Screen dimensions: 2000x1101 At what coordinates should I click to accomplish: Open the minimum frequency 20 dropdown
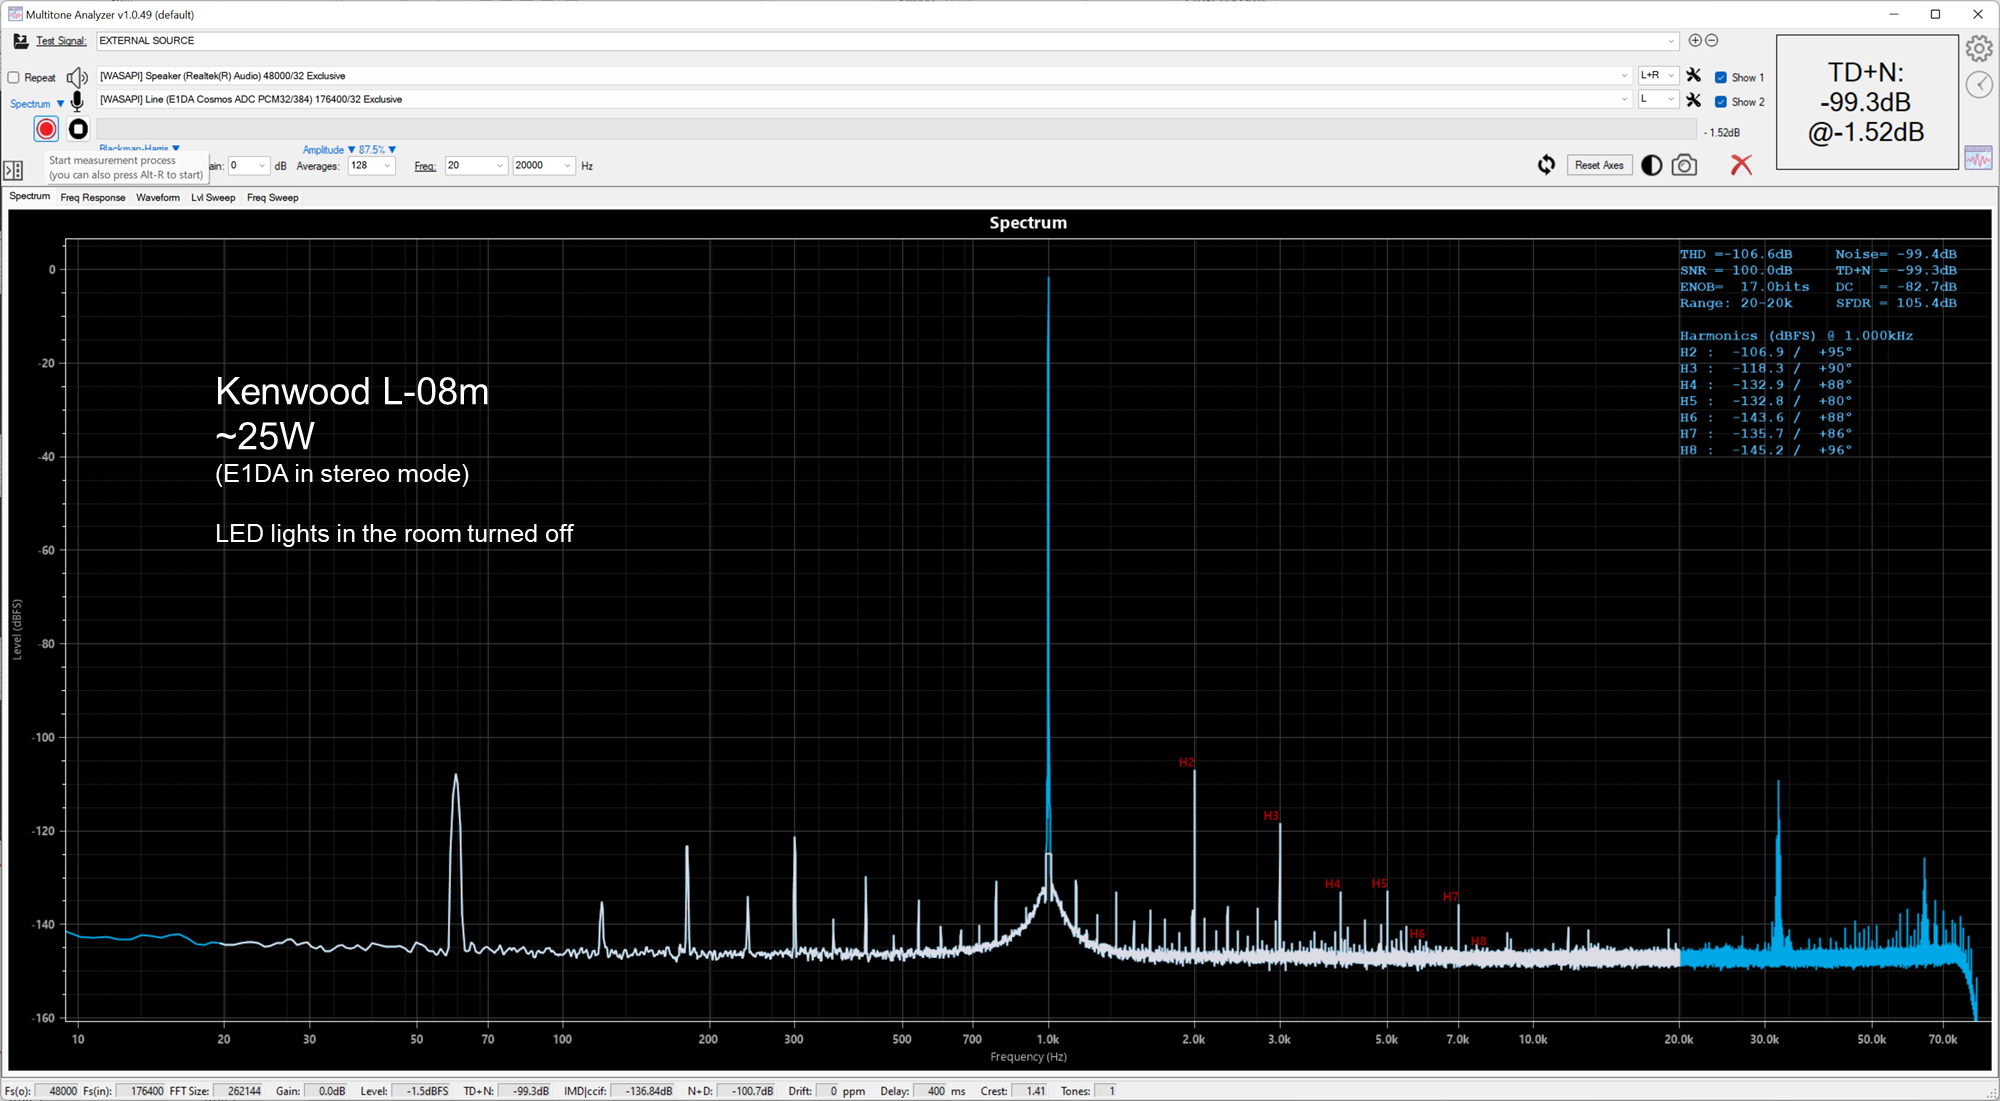[476, 166]
